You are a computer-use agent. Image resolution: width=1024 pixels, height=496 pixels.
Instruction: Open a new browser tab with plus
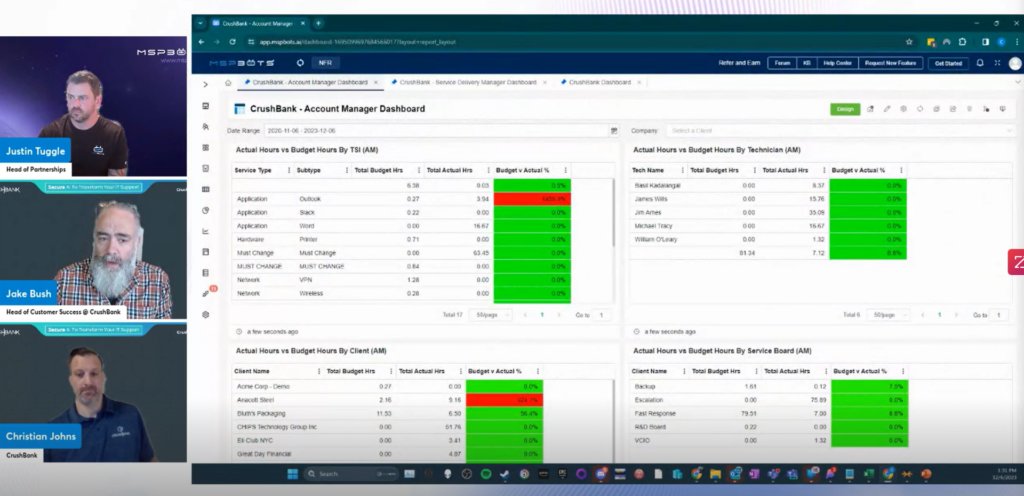click(318, 23)
